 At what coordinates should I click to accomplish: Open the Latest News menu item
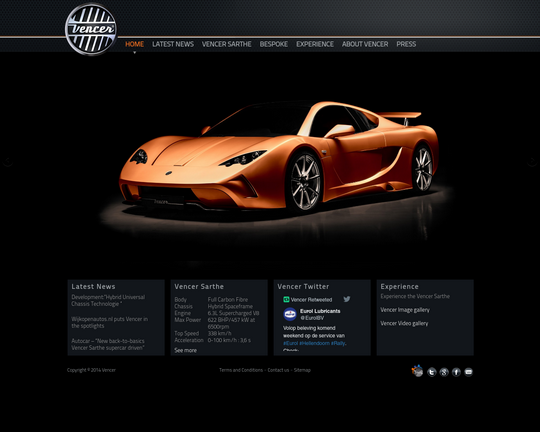click(173, 44)
